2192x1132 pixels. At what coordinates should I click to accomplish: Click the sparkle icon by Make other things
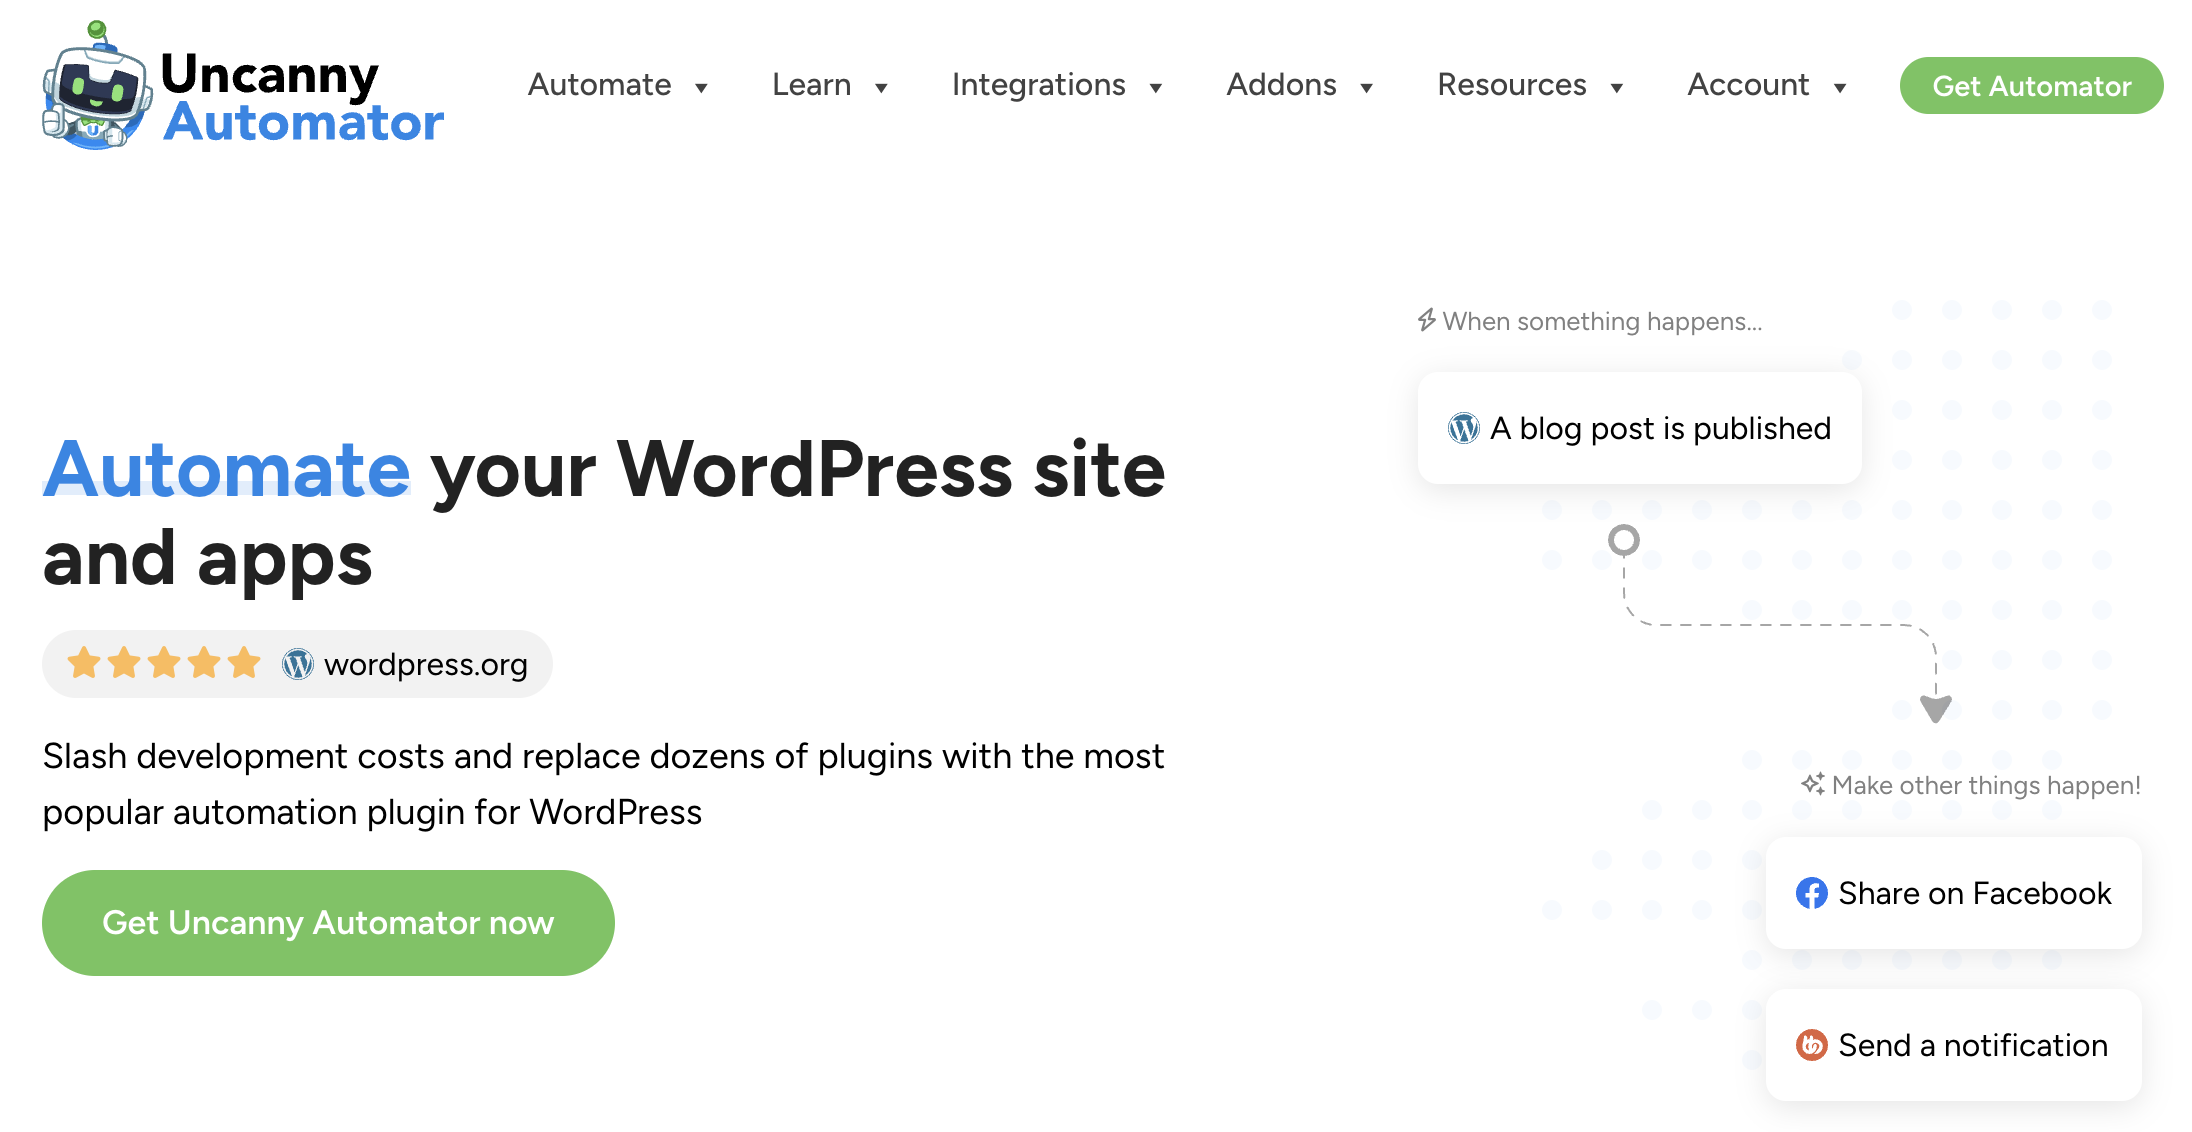point(1813,784)
